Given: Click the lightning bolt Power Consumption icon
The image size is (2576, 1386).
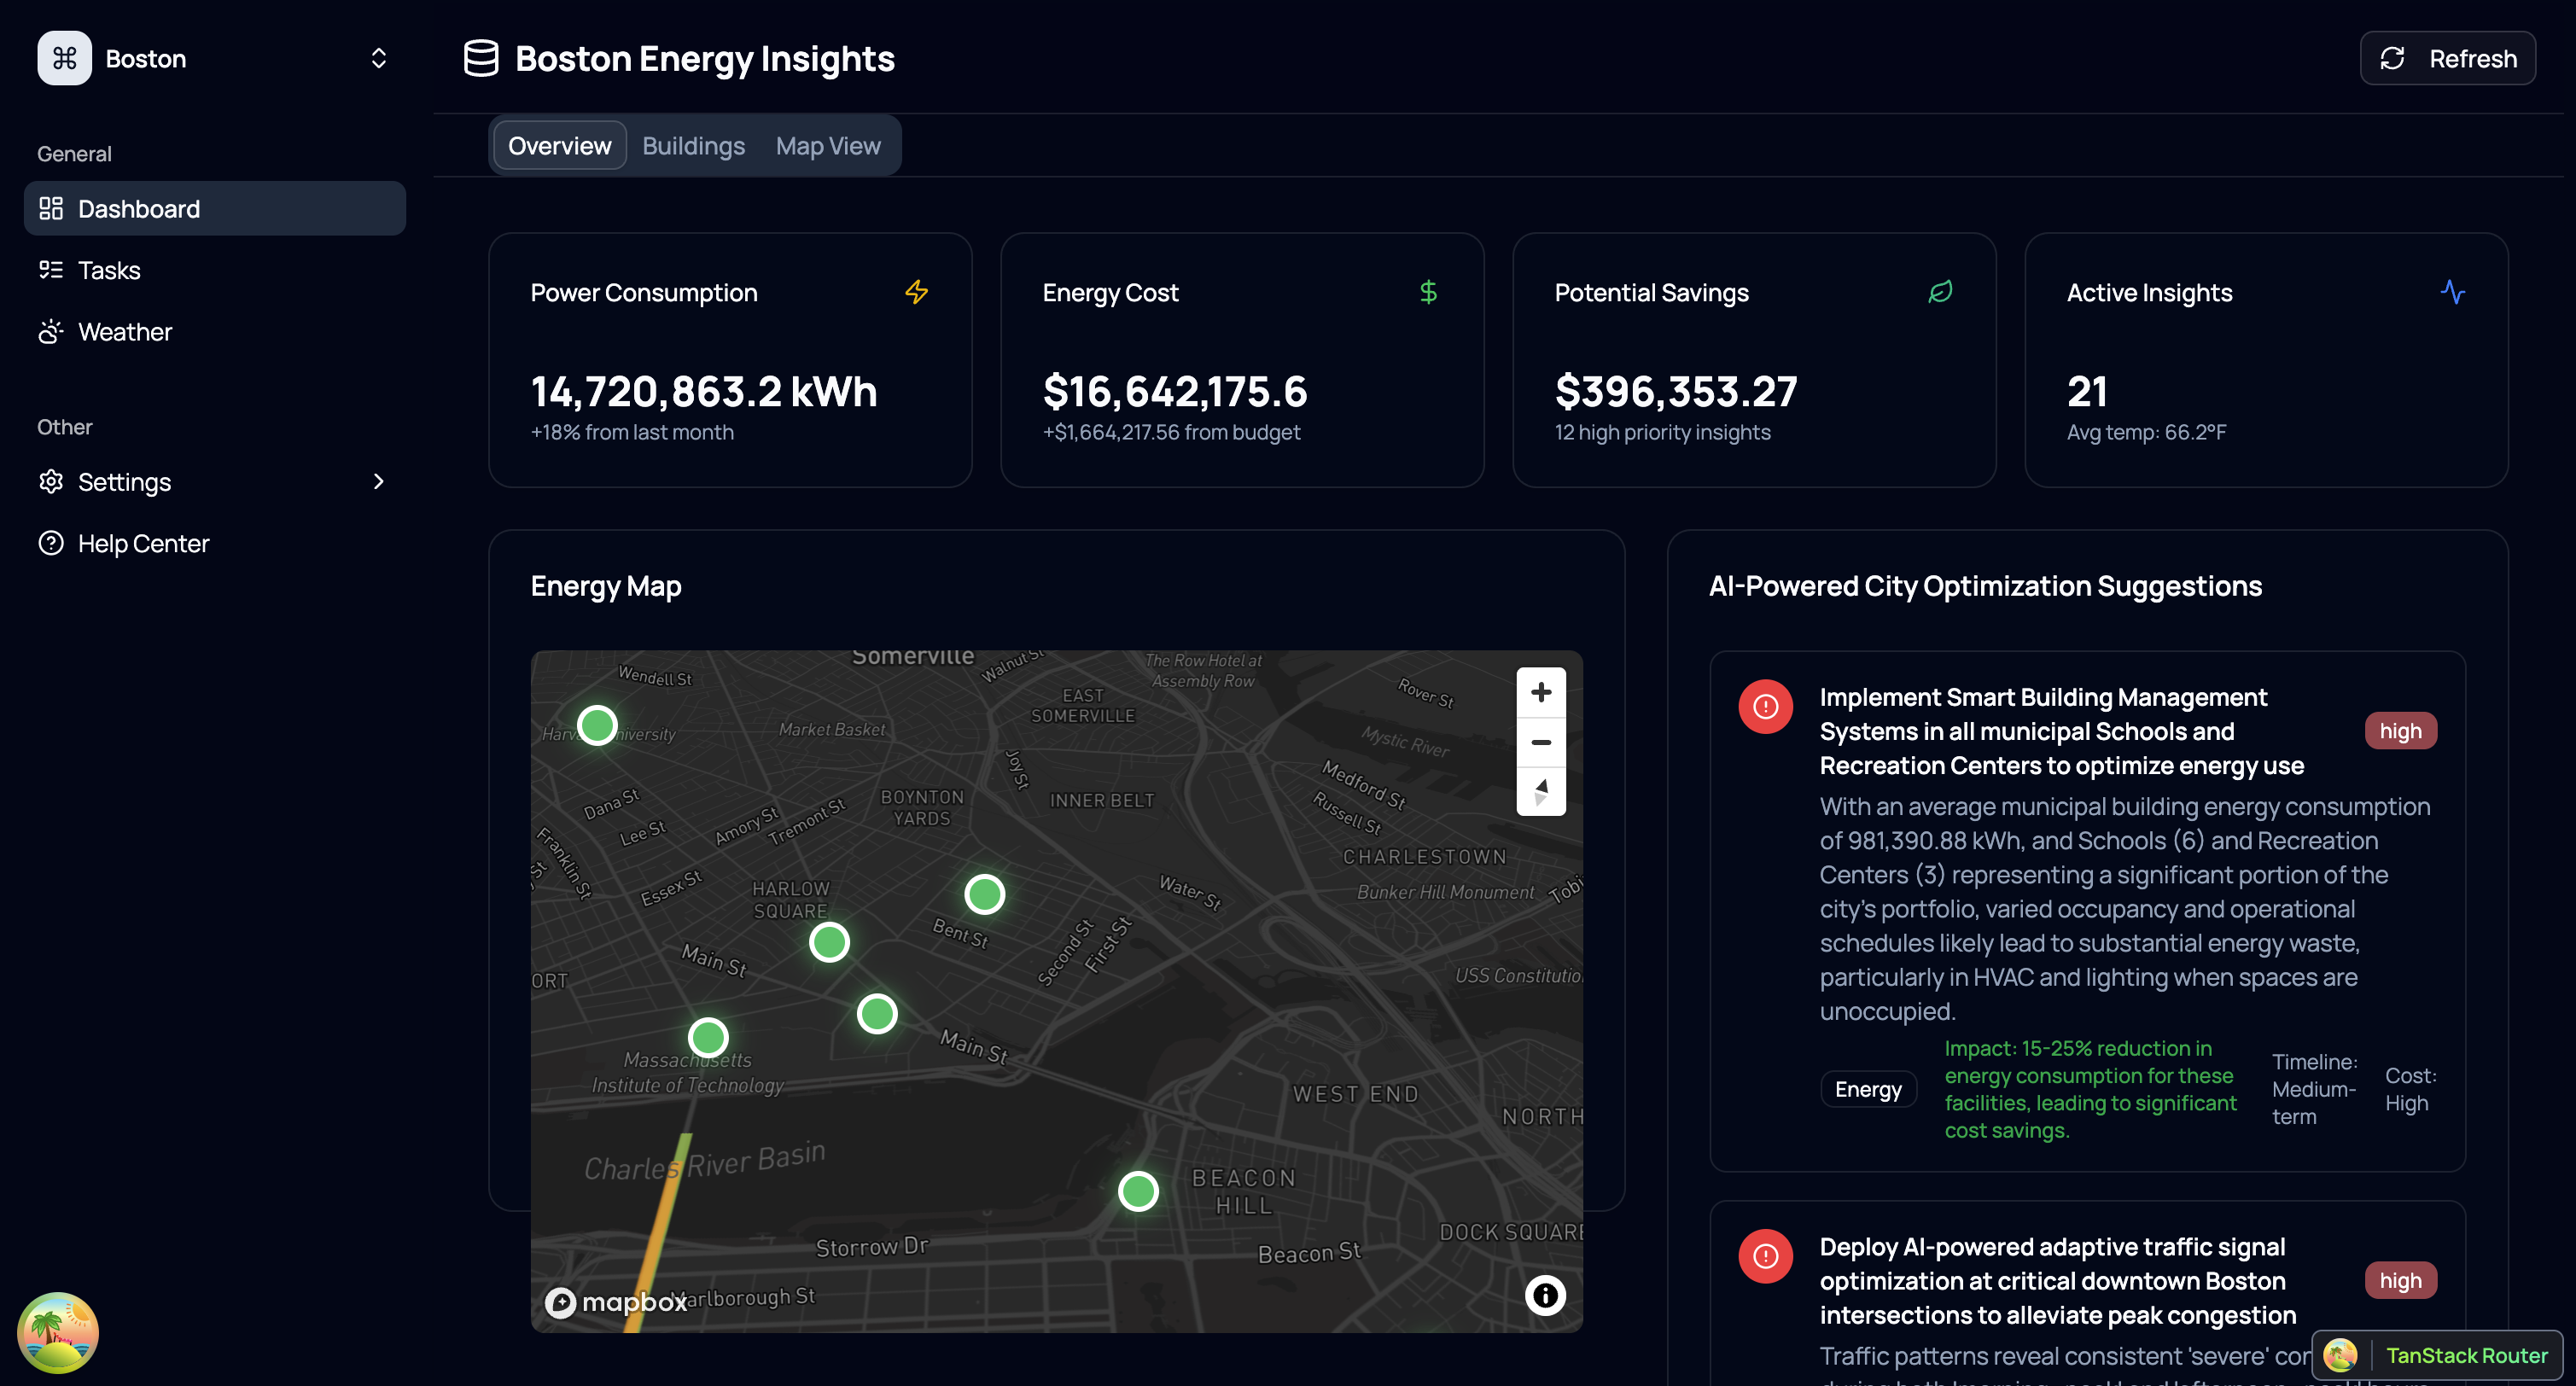Looking at the screenshot, I should (x=916, y=292).
